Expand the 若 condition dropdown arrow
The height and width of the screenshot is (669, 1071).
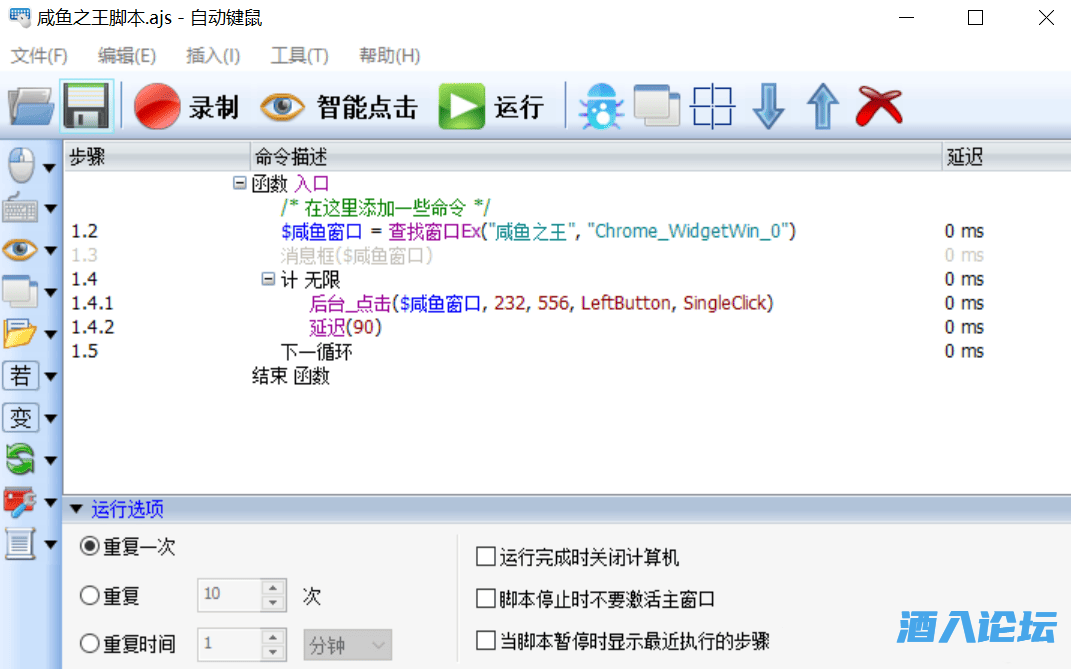(51, 377)
